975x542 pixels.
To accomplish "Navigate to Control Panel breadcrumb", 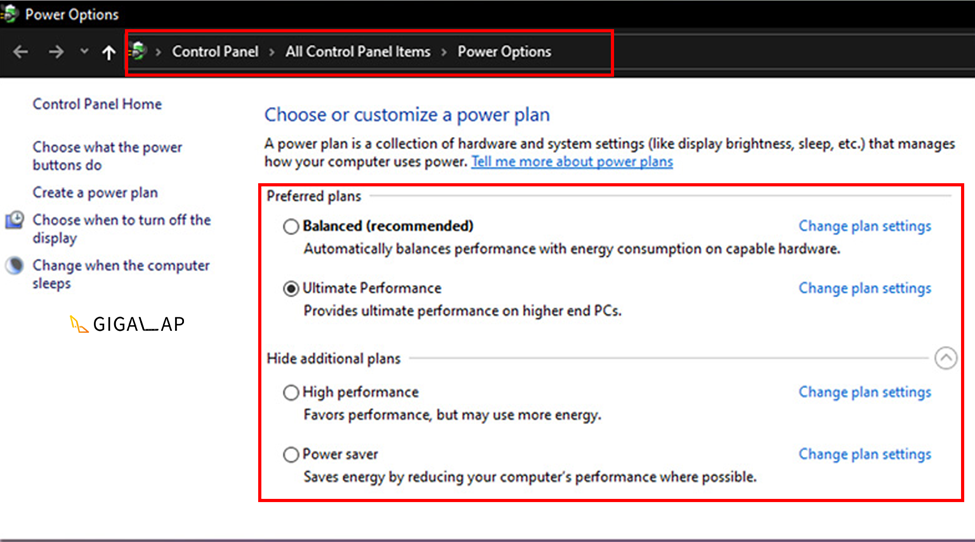I will [215, 52].
